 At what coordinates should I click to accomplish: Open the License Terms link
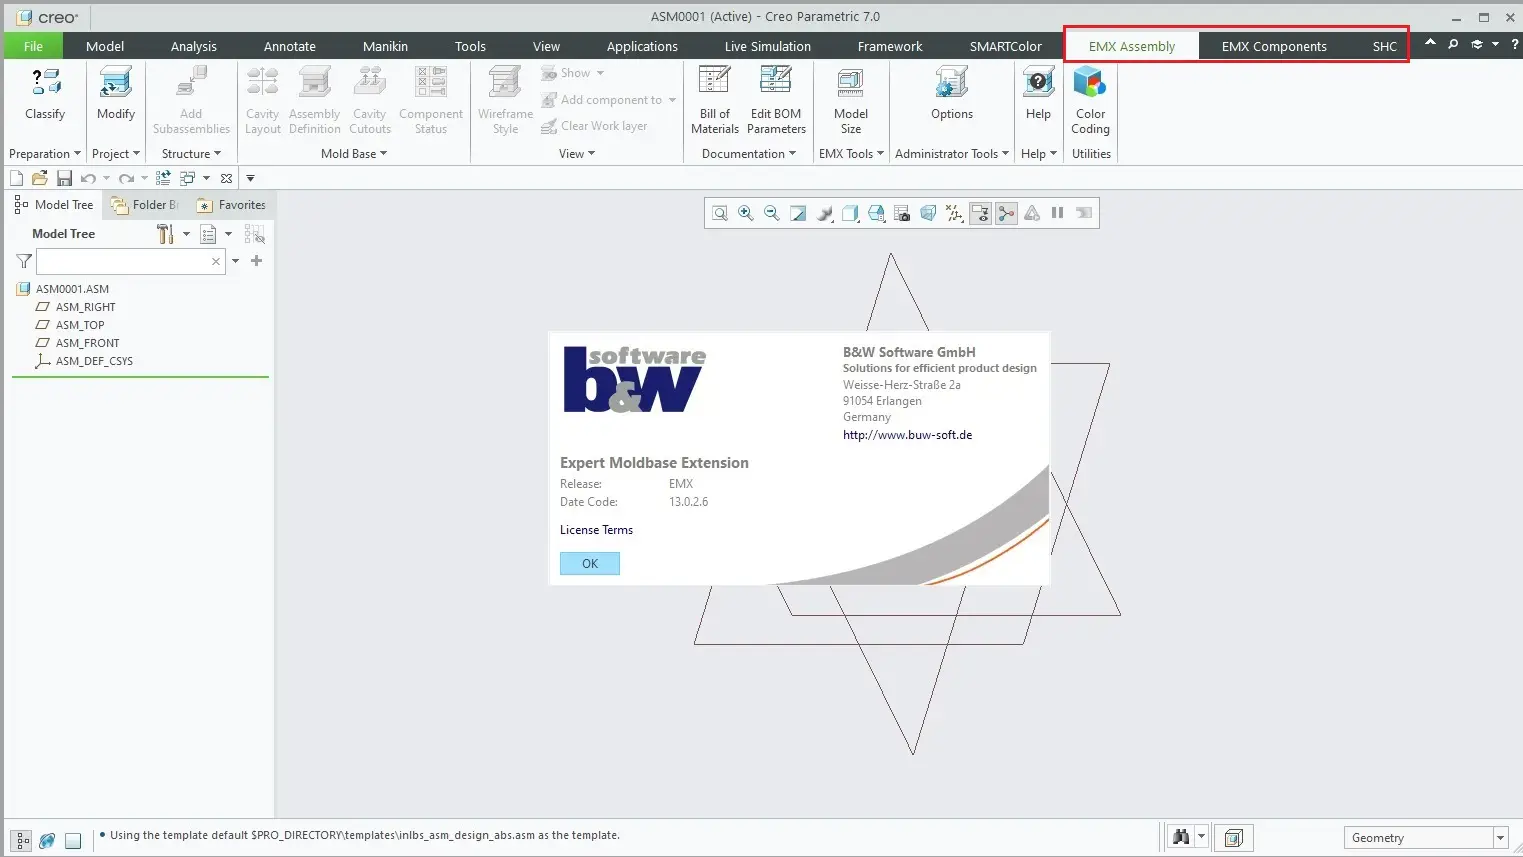tap(596, 530)
